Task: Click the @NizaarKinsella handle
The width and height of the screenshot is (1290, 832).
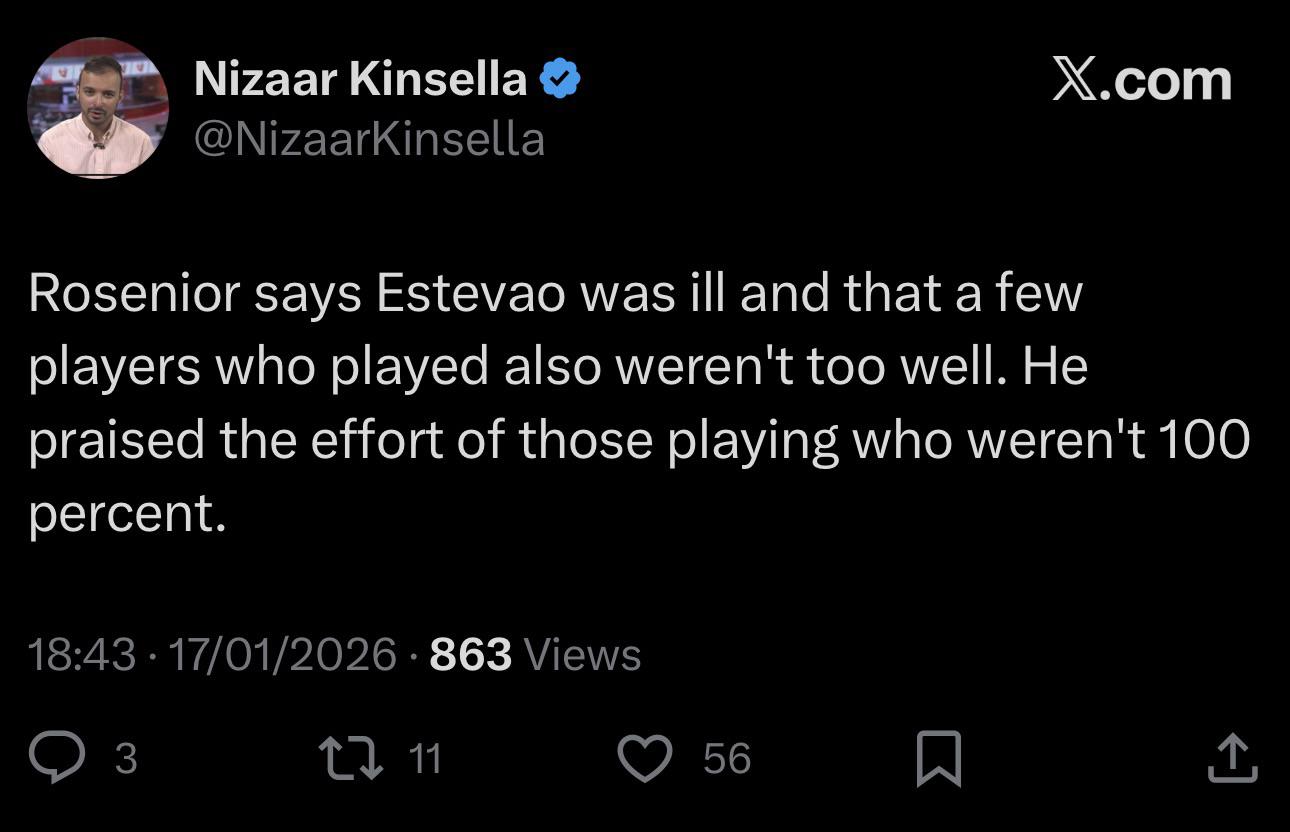Action: pos(369,139)
